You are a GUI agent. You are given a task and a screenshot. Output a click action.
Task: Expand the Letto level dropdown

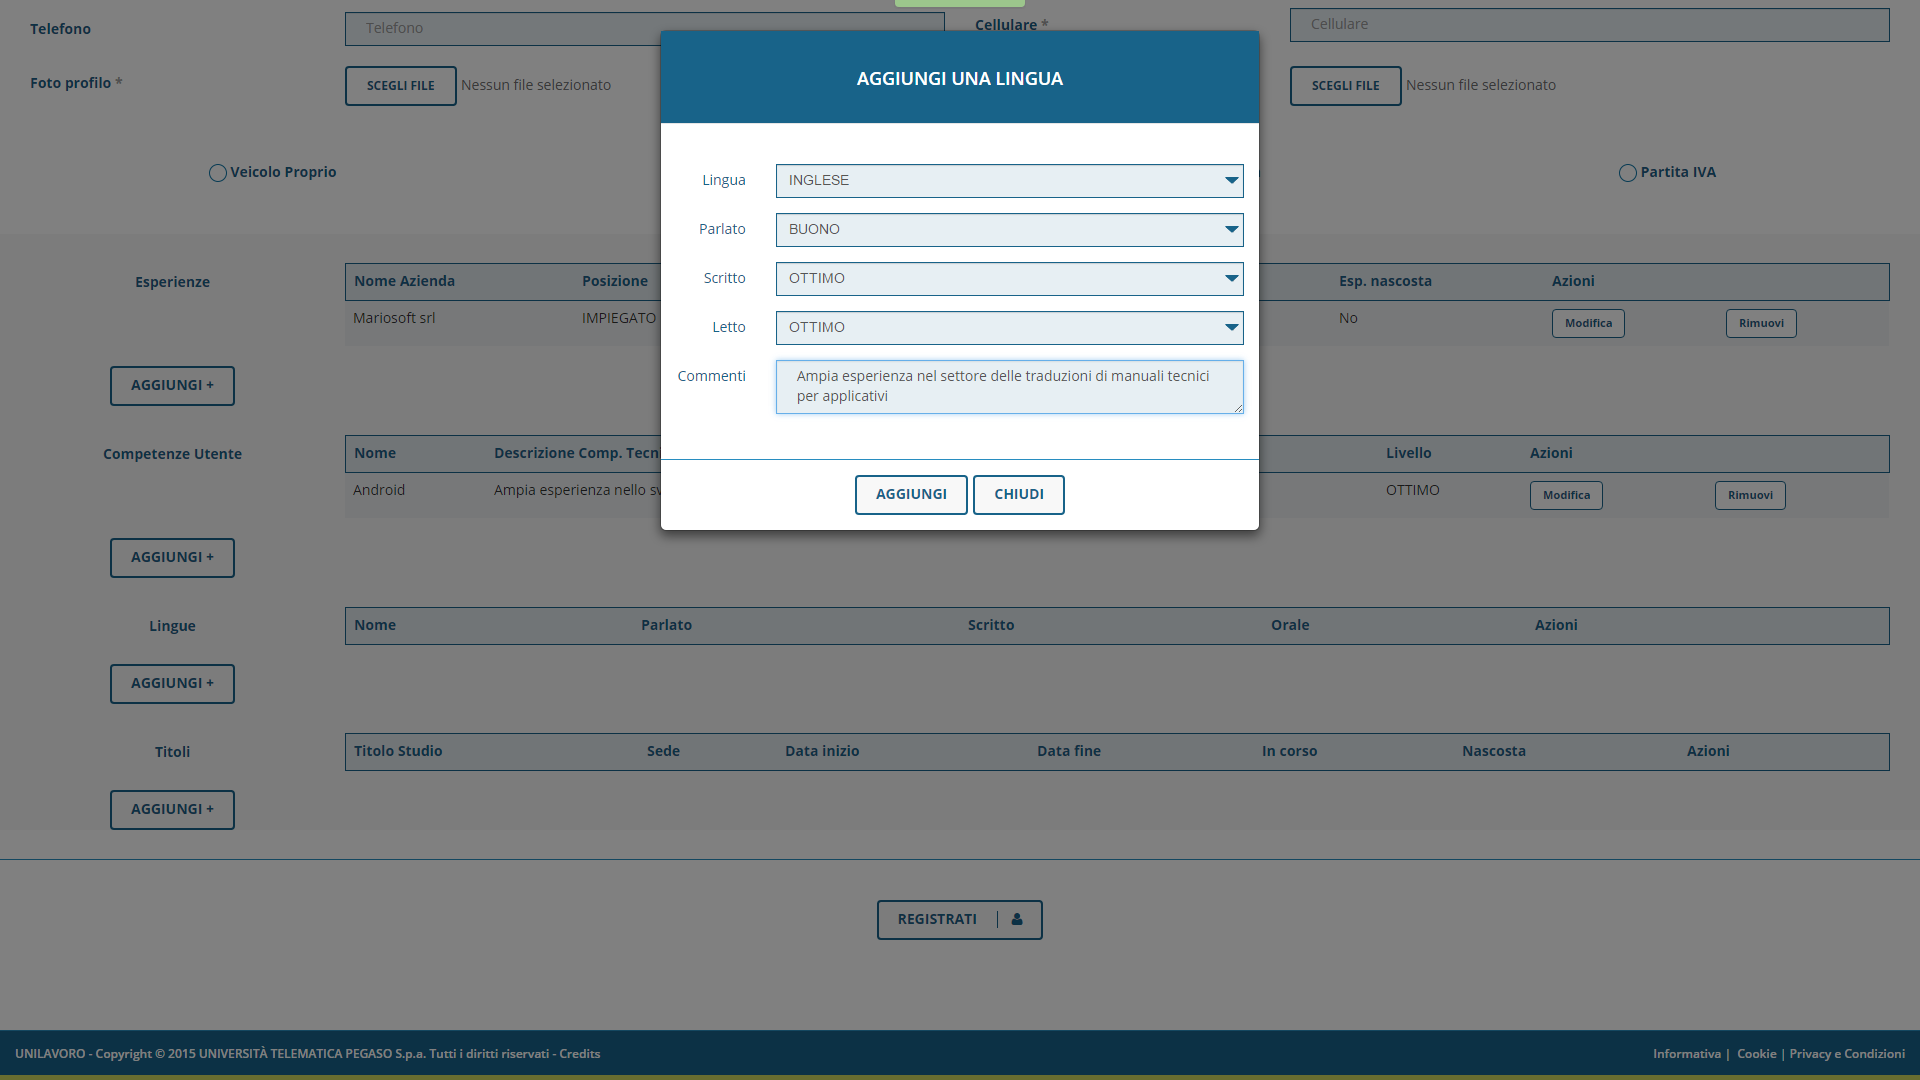click(1009, 328)
